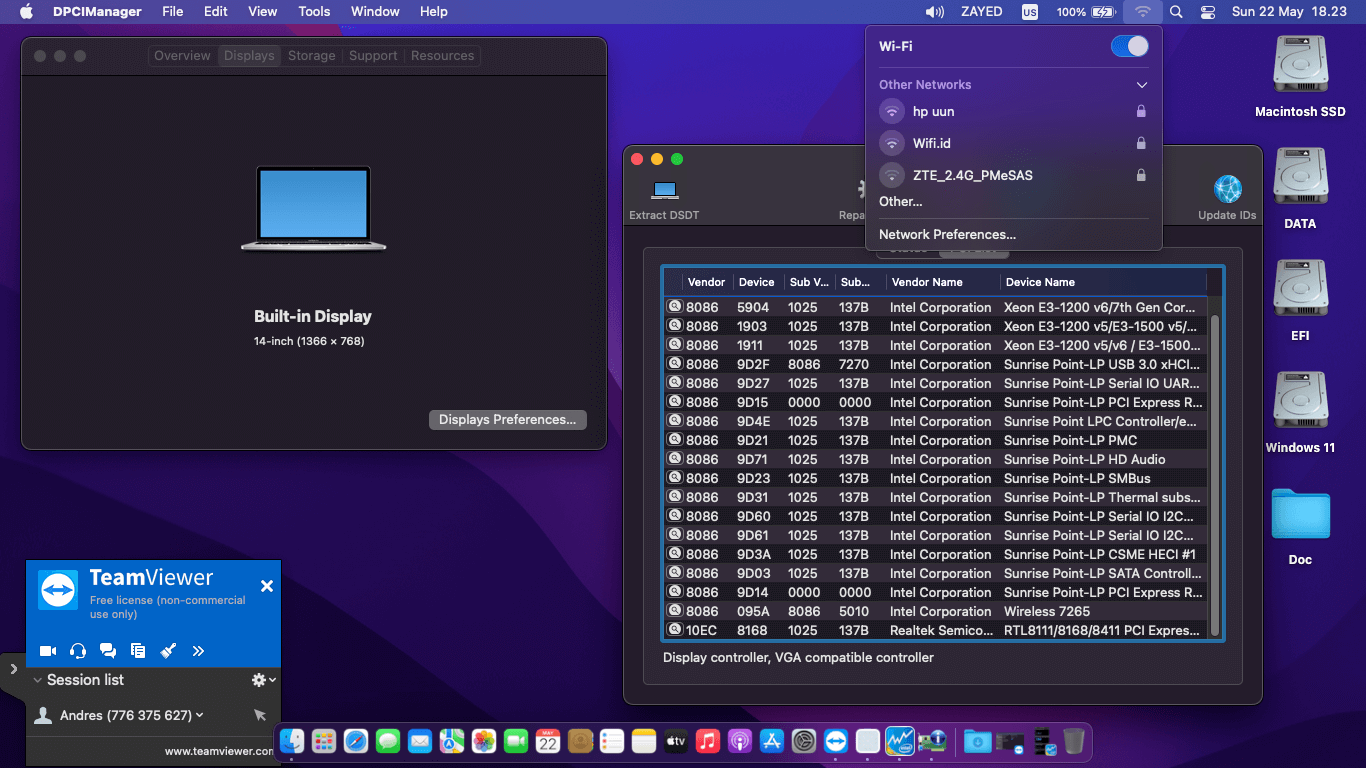Collapse the Other Networks list
The image size is (1366, 768).
click(x=1142, y=85)
